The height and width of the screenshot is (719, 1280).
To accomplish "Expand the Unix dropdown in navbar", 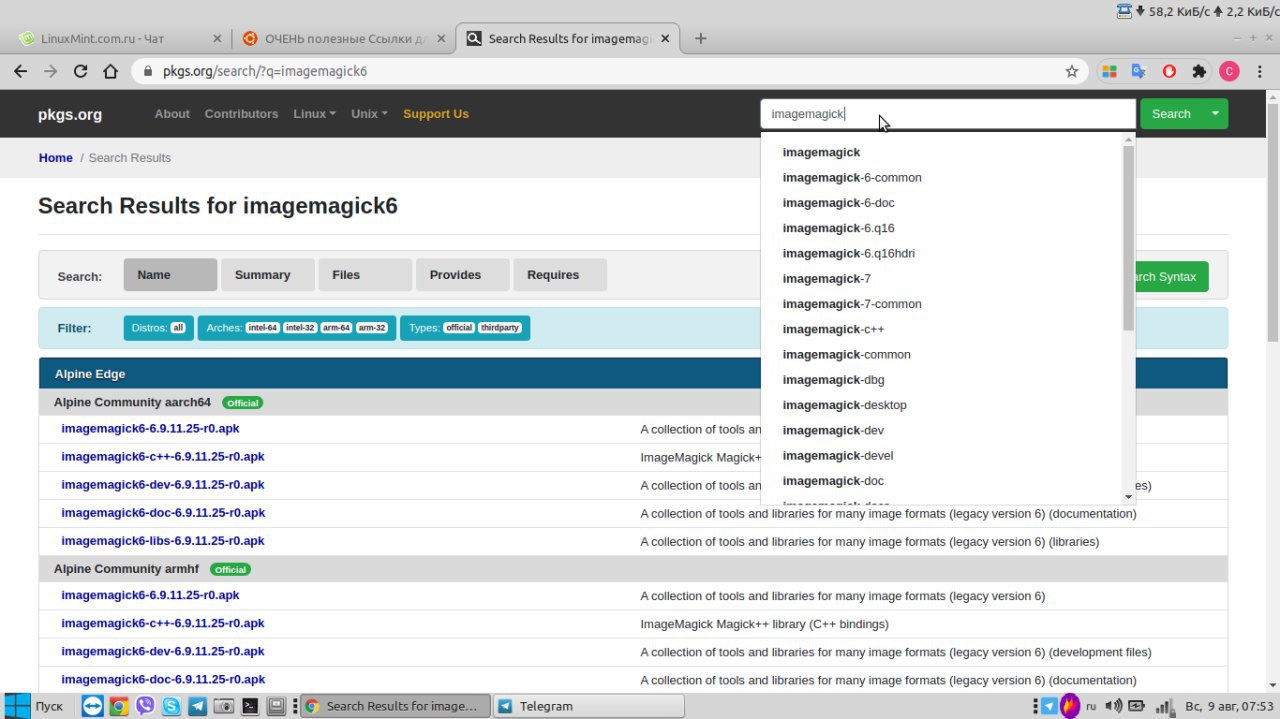I will point(369,114).
